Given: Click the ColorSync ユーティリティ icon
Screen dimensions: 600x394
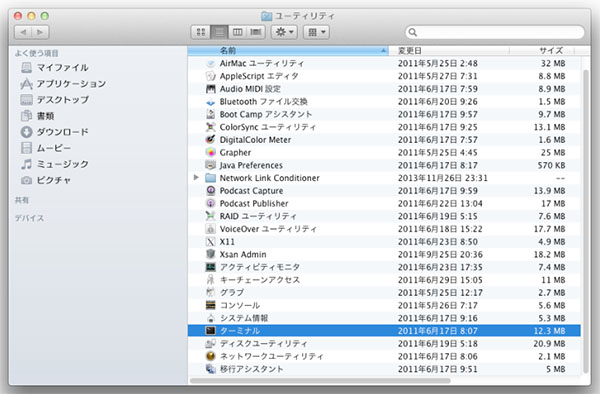Looking at the screenshot, I should click(x=210, y=127).
